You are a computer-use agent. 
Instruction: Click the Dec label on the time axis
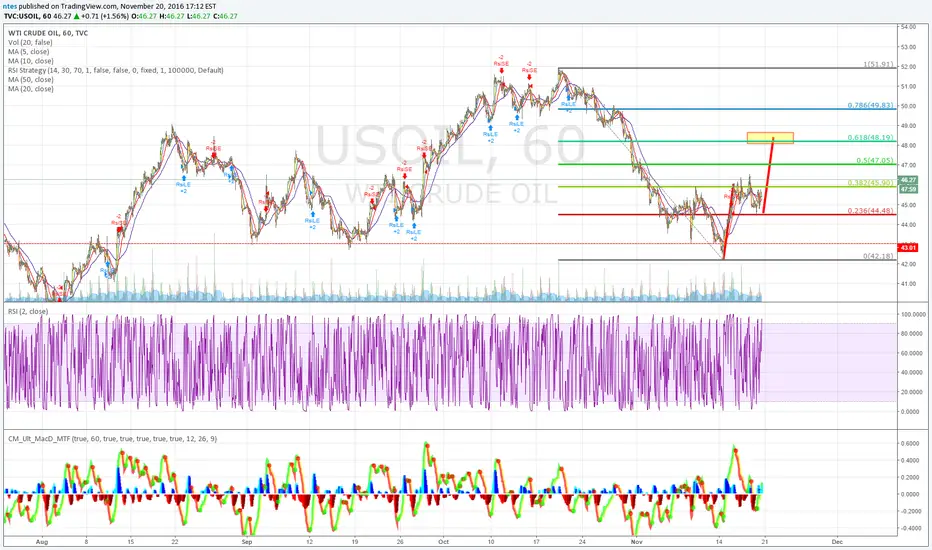[837, 542]
